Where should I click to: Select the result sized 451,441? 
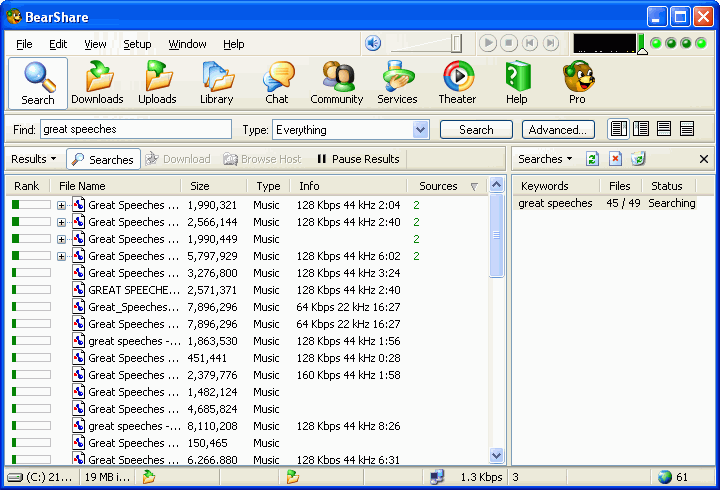click(x=248, y=358)
